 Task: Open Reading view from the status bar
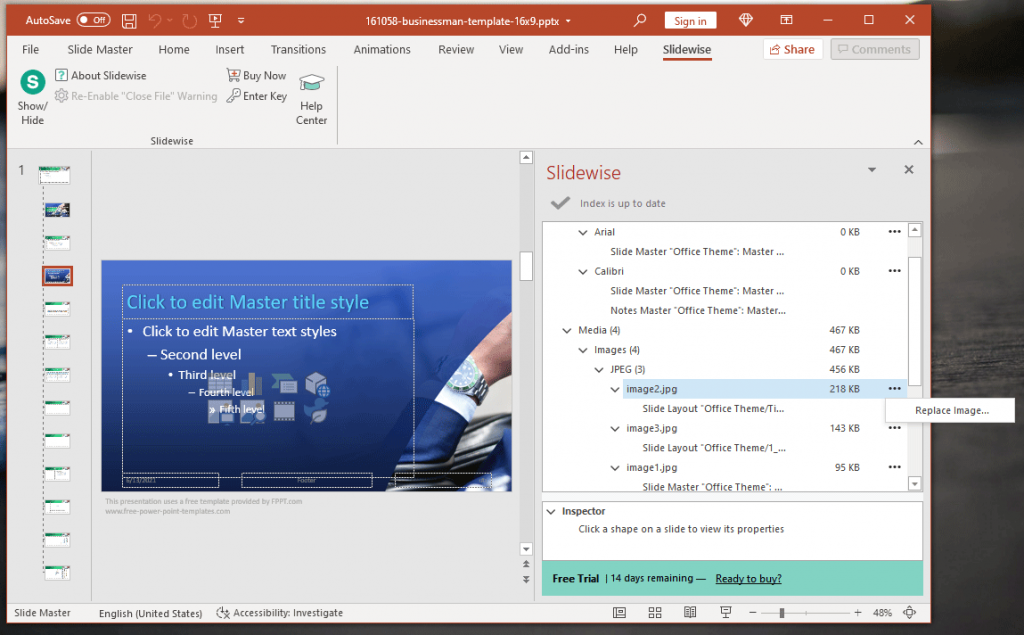690,612
